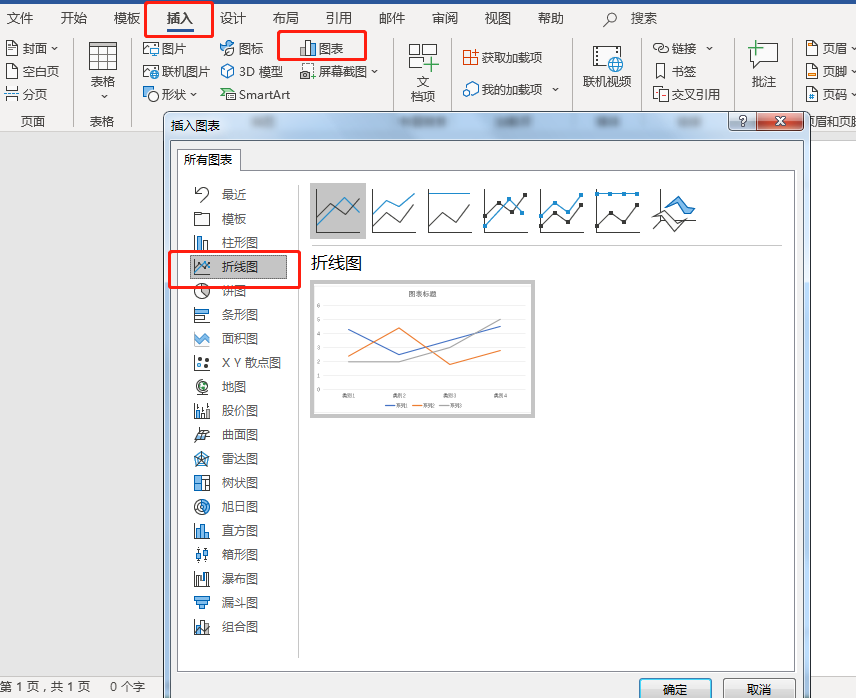Select Recent (最近) chart category
The width and height of the screenshot is (856, 698).
pyautogui.click(x=220, y=194)
